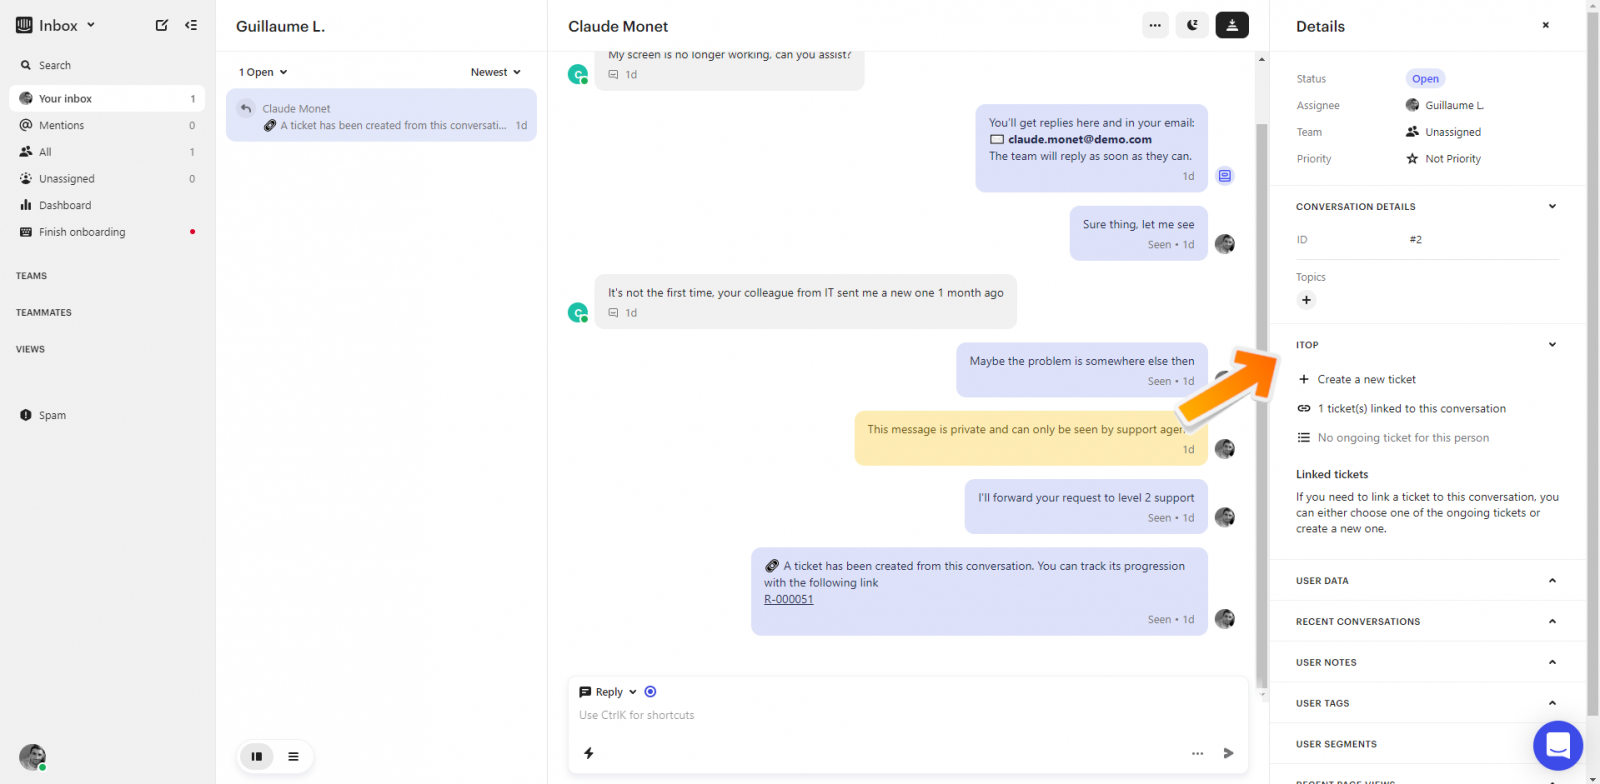Click the reply message input field

906,715
